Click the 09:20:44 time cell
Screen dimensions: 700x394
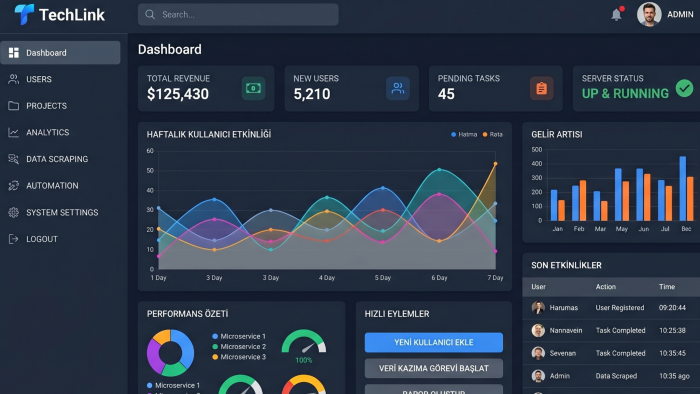pos(672,308)
